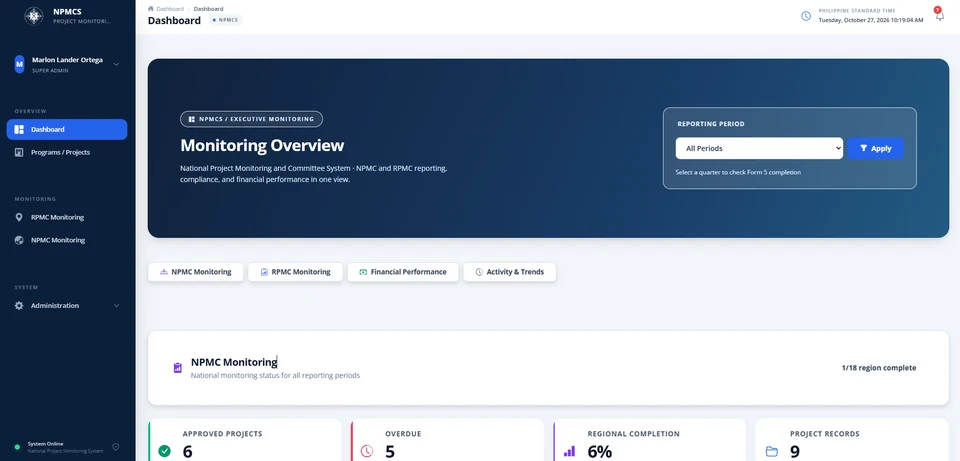Click the Regional Completion card heading
Screen dimensions: 960x461
(x=634, y=433)
